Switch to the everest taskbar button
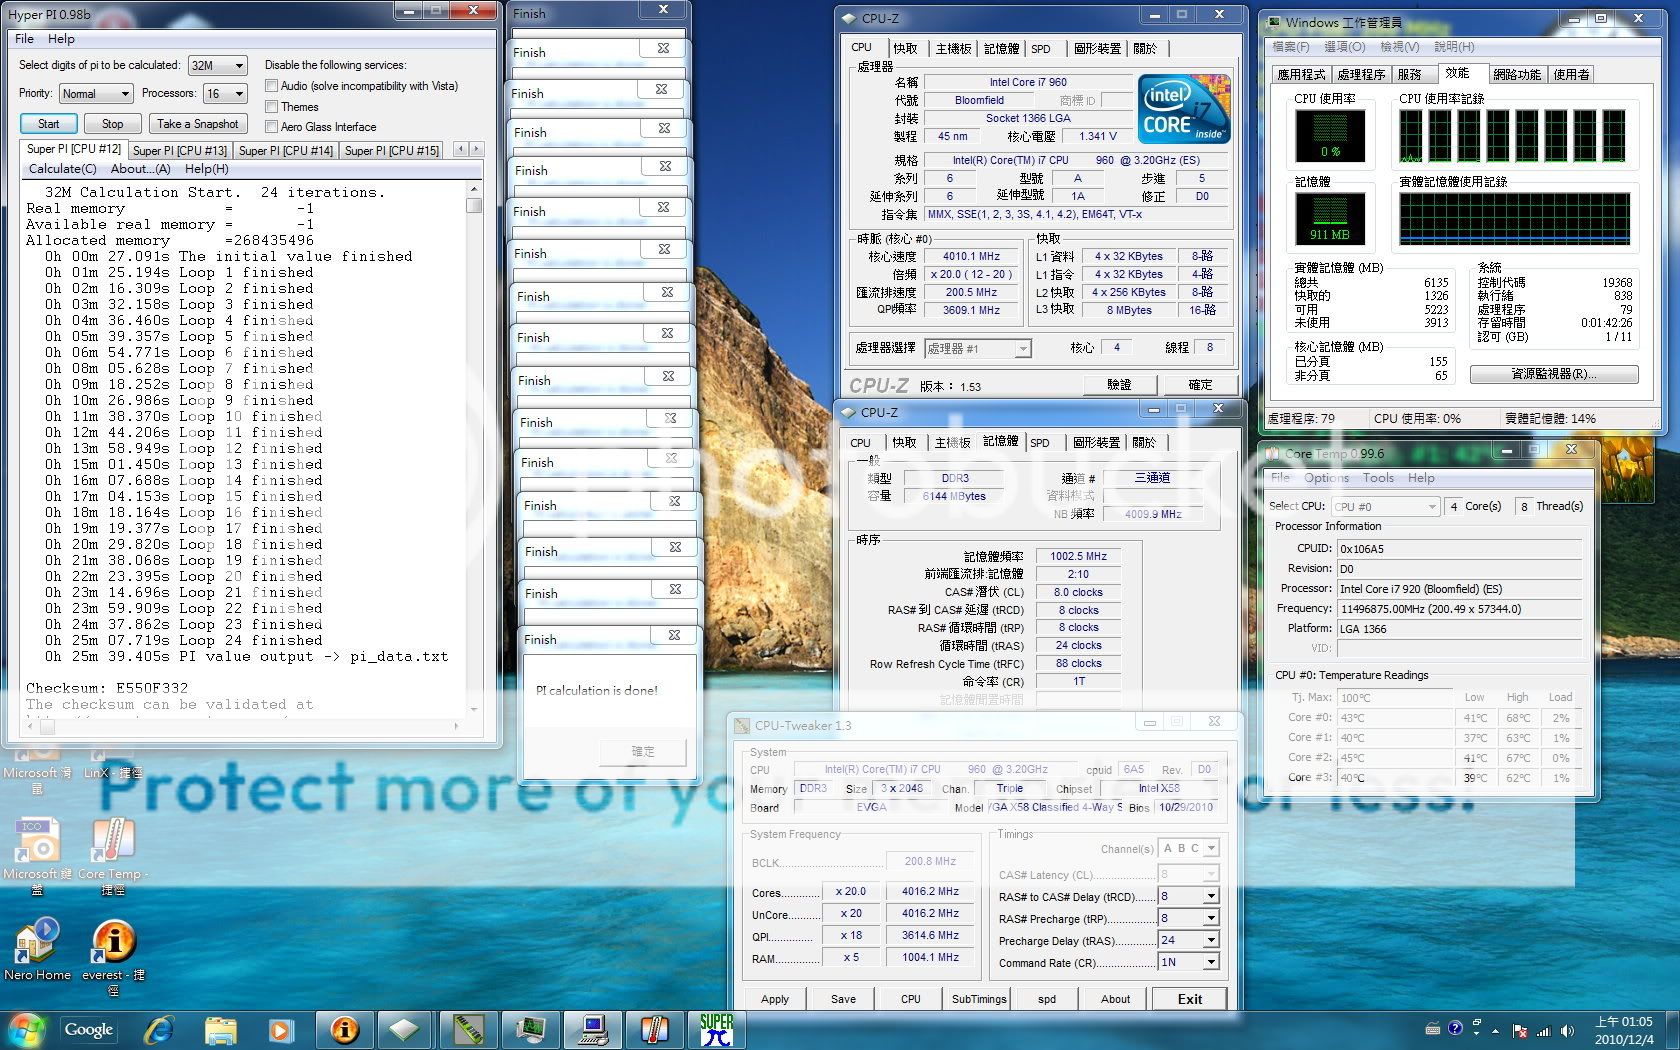 tap(344, 1029)
